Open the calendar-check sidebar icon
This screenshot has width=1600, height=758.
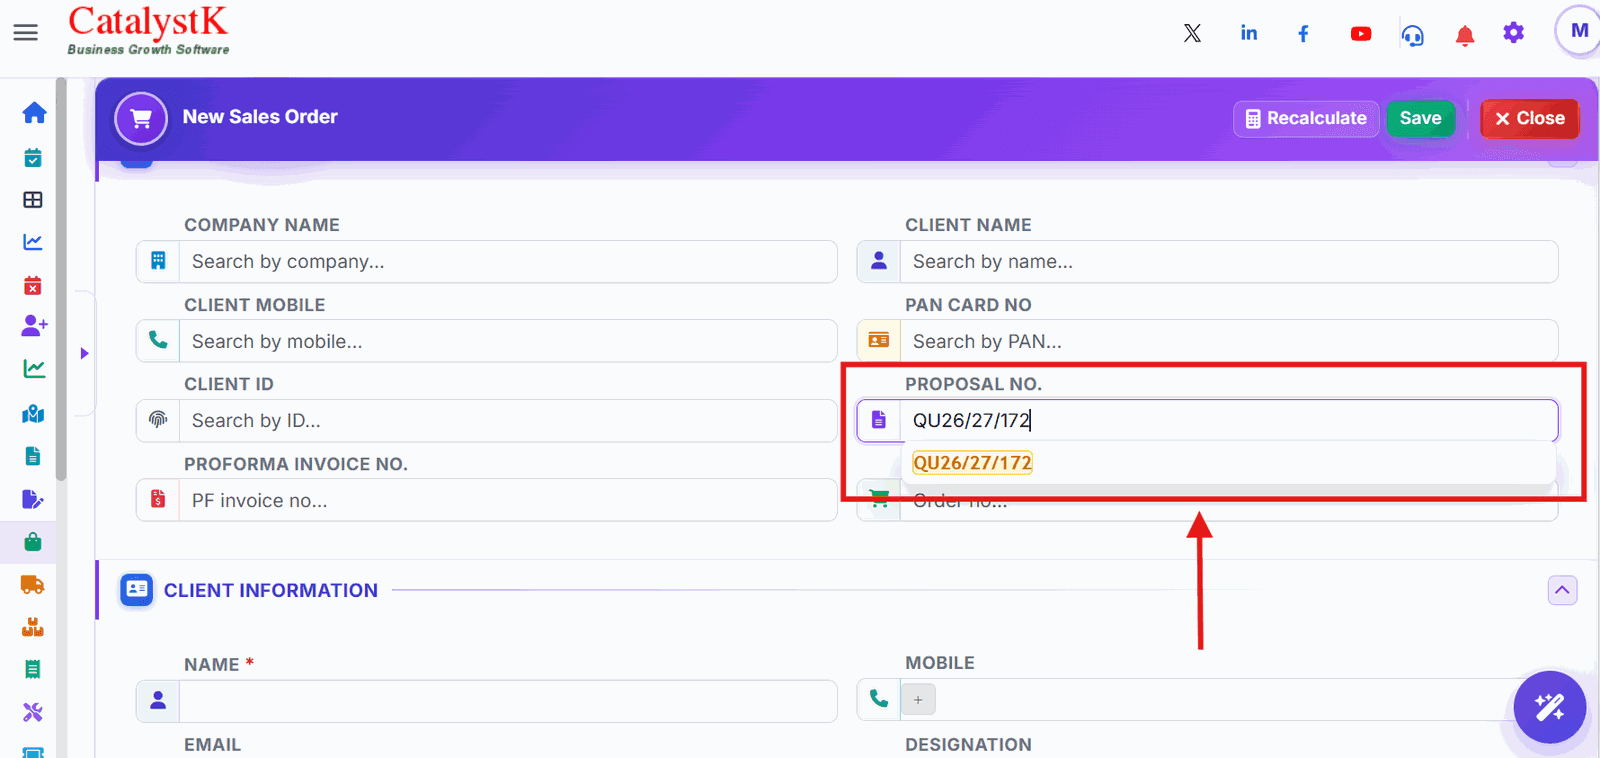[x=33, y=157]
